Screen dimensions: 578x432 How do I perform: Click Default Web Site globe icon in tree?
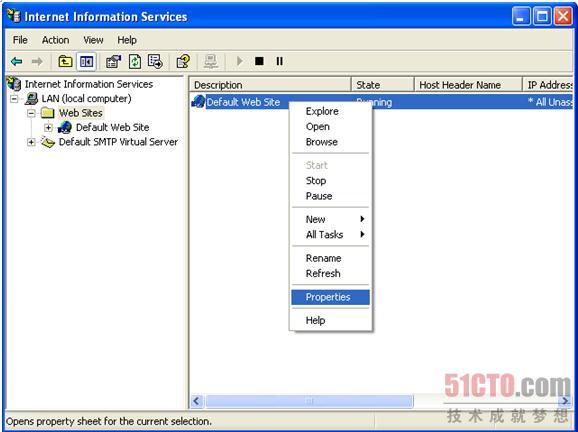(x=65, y=127)
